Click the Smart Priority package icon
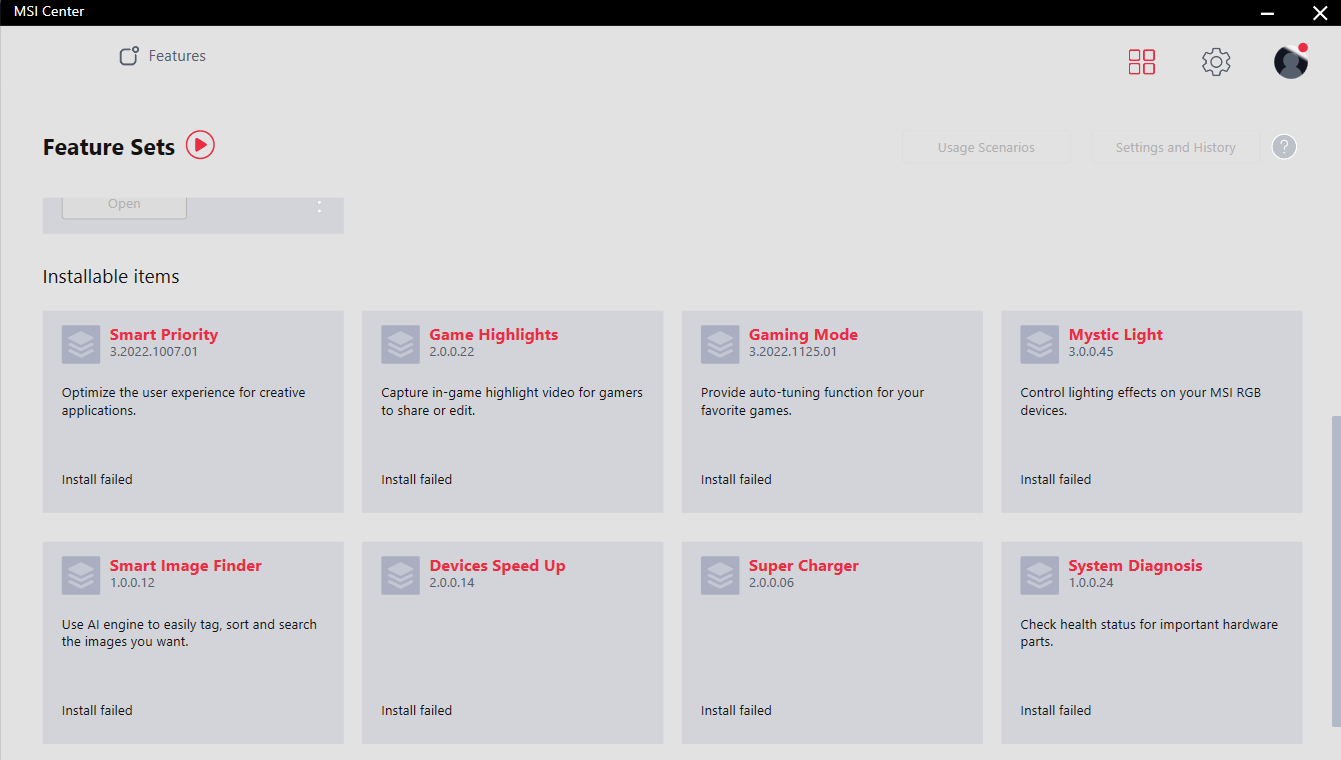Screen dimensions: 1341x760 [x=81, y=344]
